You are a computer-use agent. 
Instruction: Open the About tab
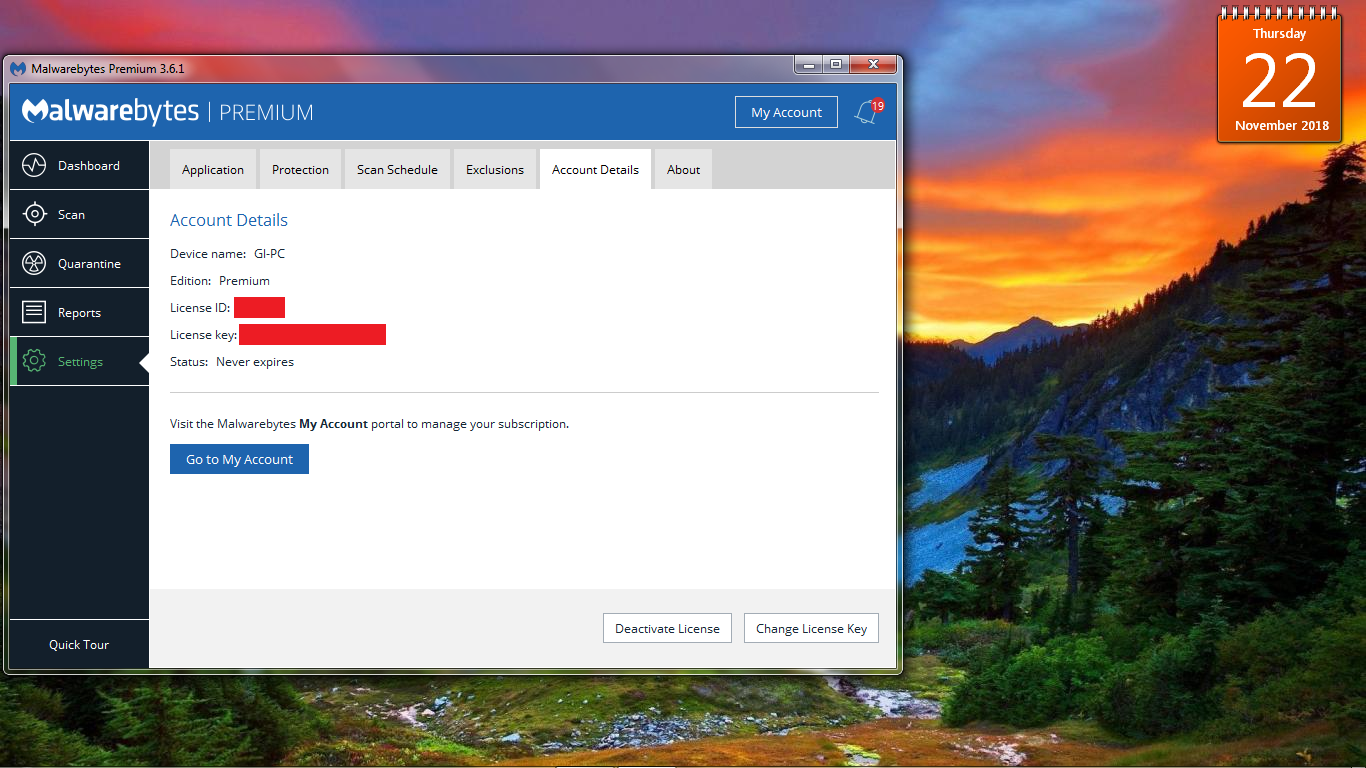coord(683,169)
